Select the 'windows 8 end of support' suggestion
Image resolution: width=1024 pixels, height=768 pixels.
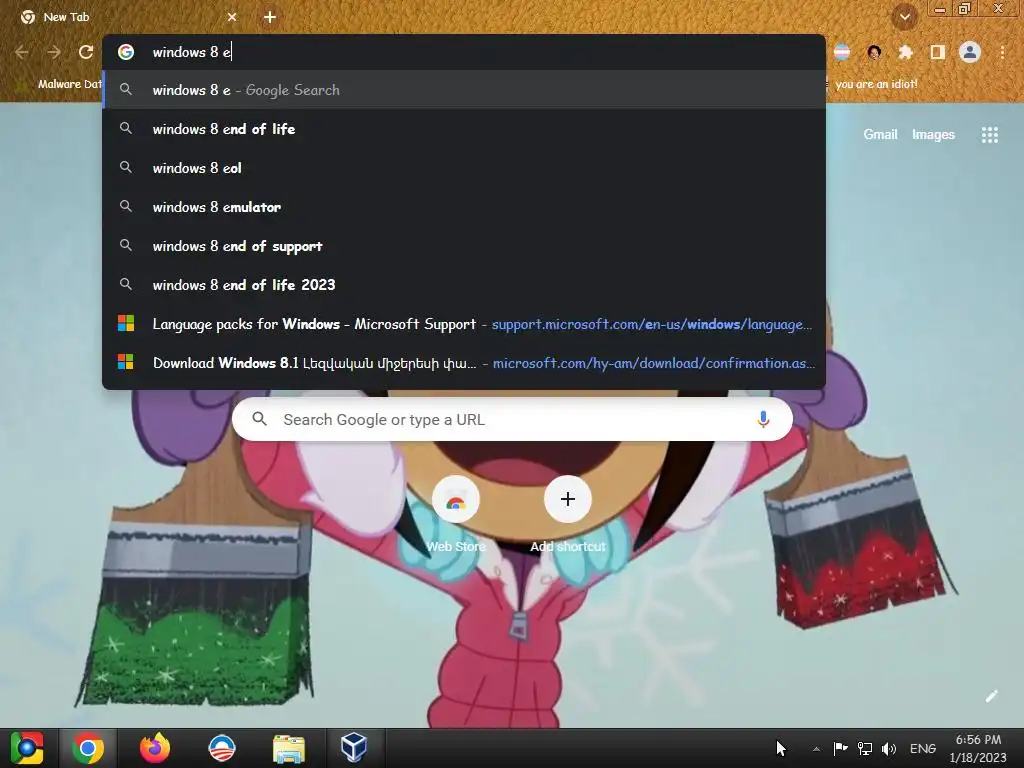coord(464,246)
